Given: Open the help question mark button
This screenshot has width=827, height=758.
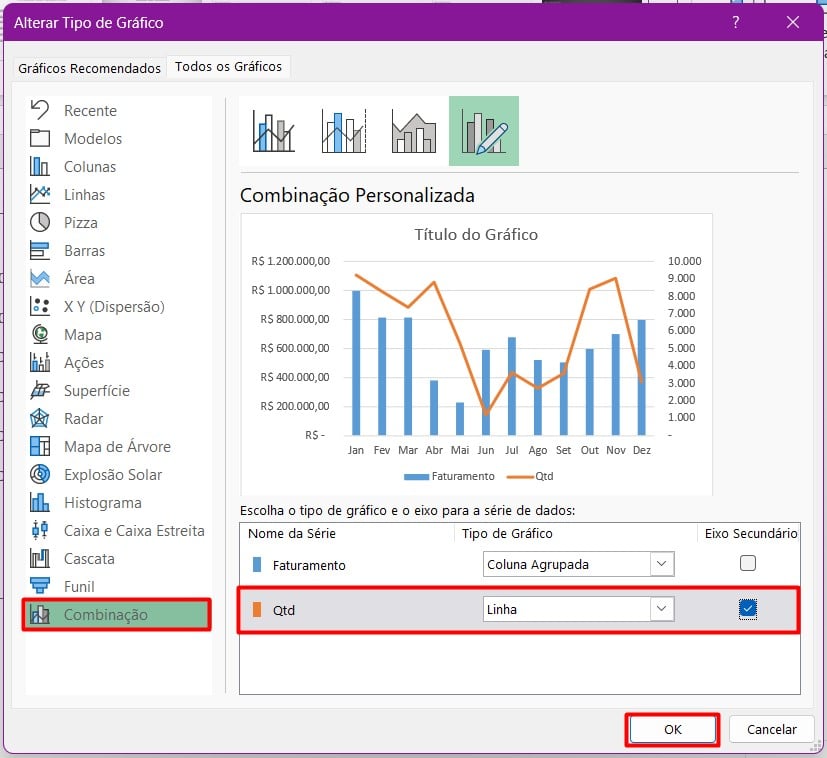Looking at the screenshot, I should click(736, 22).
